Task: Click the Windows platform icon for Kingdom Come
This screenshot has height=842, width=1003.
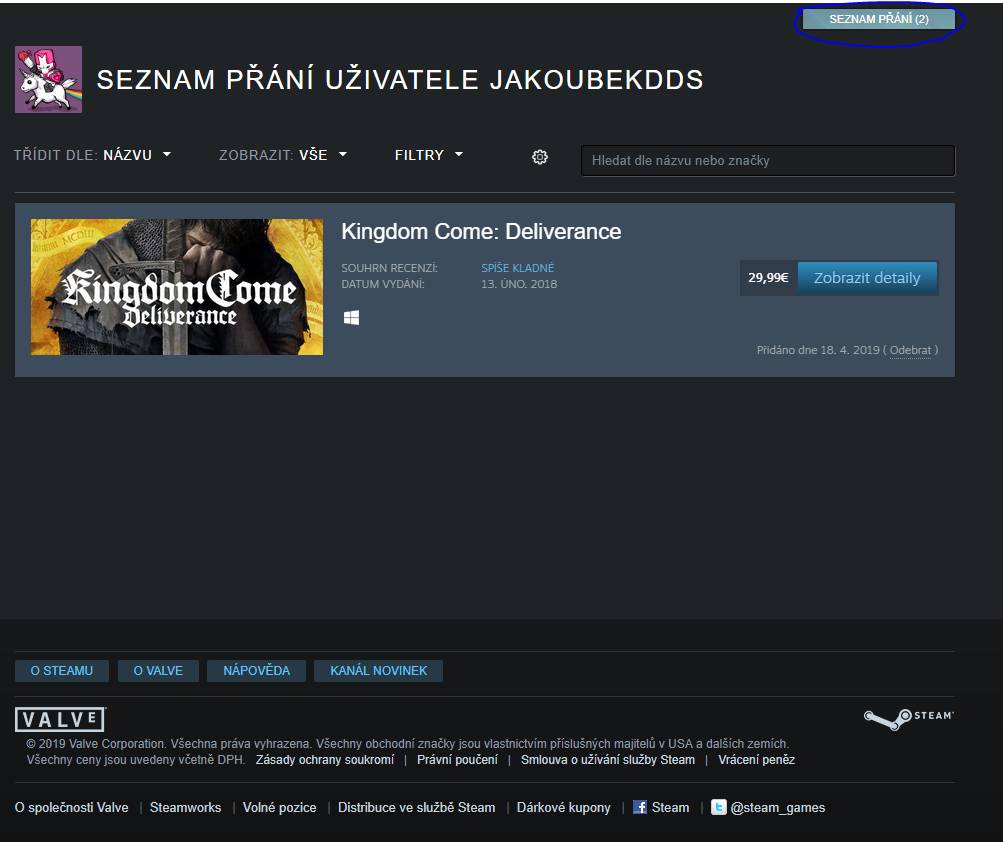Action: point(351,317)
